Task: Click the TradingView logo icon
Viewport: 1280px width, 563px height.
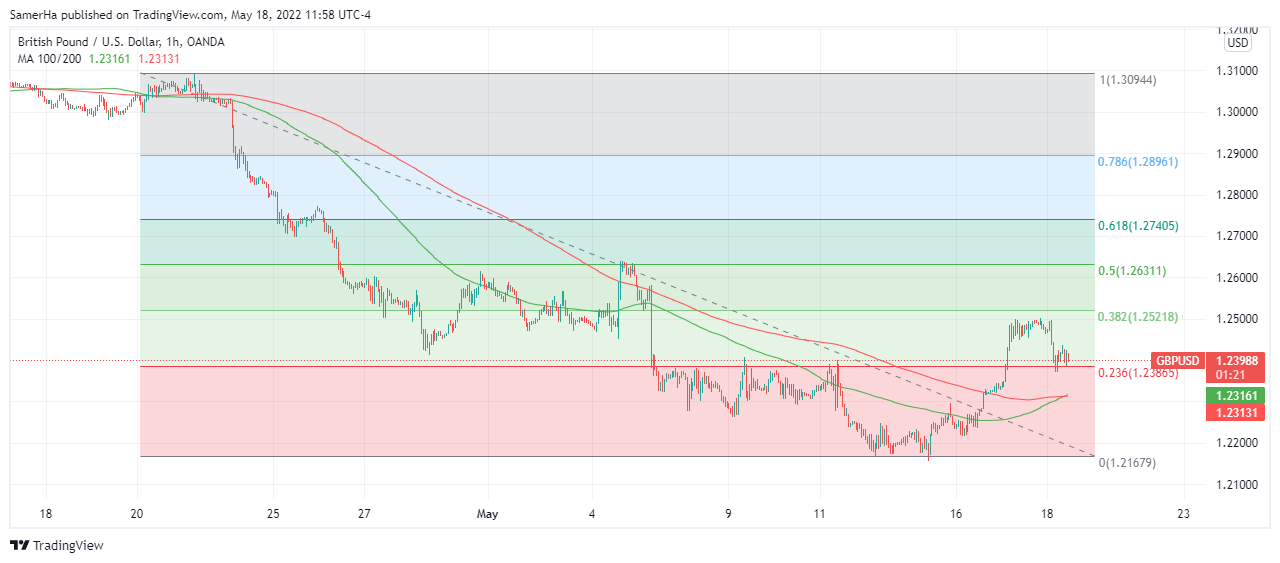Action: tap(19, 545)
